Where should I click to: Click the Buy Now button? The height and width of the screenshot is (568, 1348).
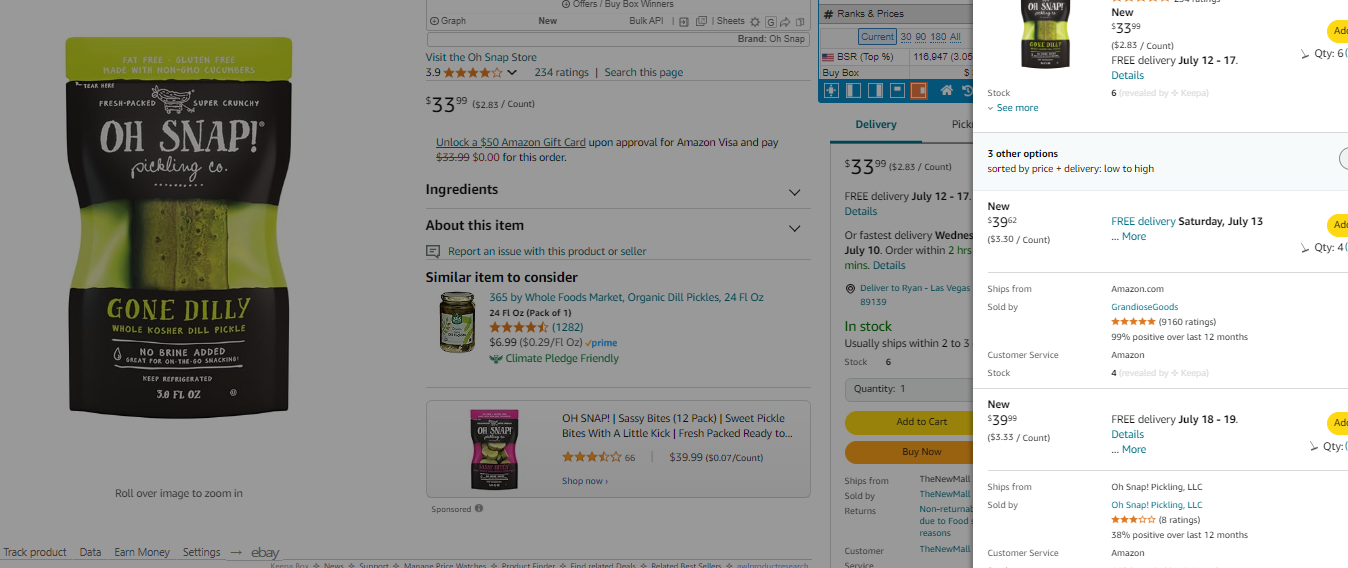(908, 452)
